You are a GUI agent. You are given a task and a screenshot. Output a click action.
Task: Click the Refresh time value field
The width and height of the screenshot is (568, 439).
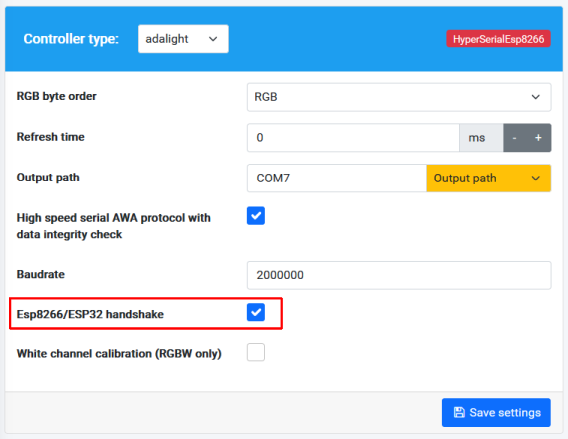click(353, 138)
